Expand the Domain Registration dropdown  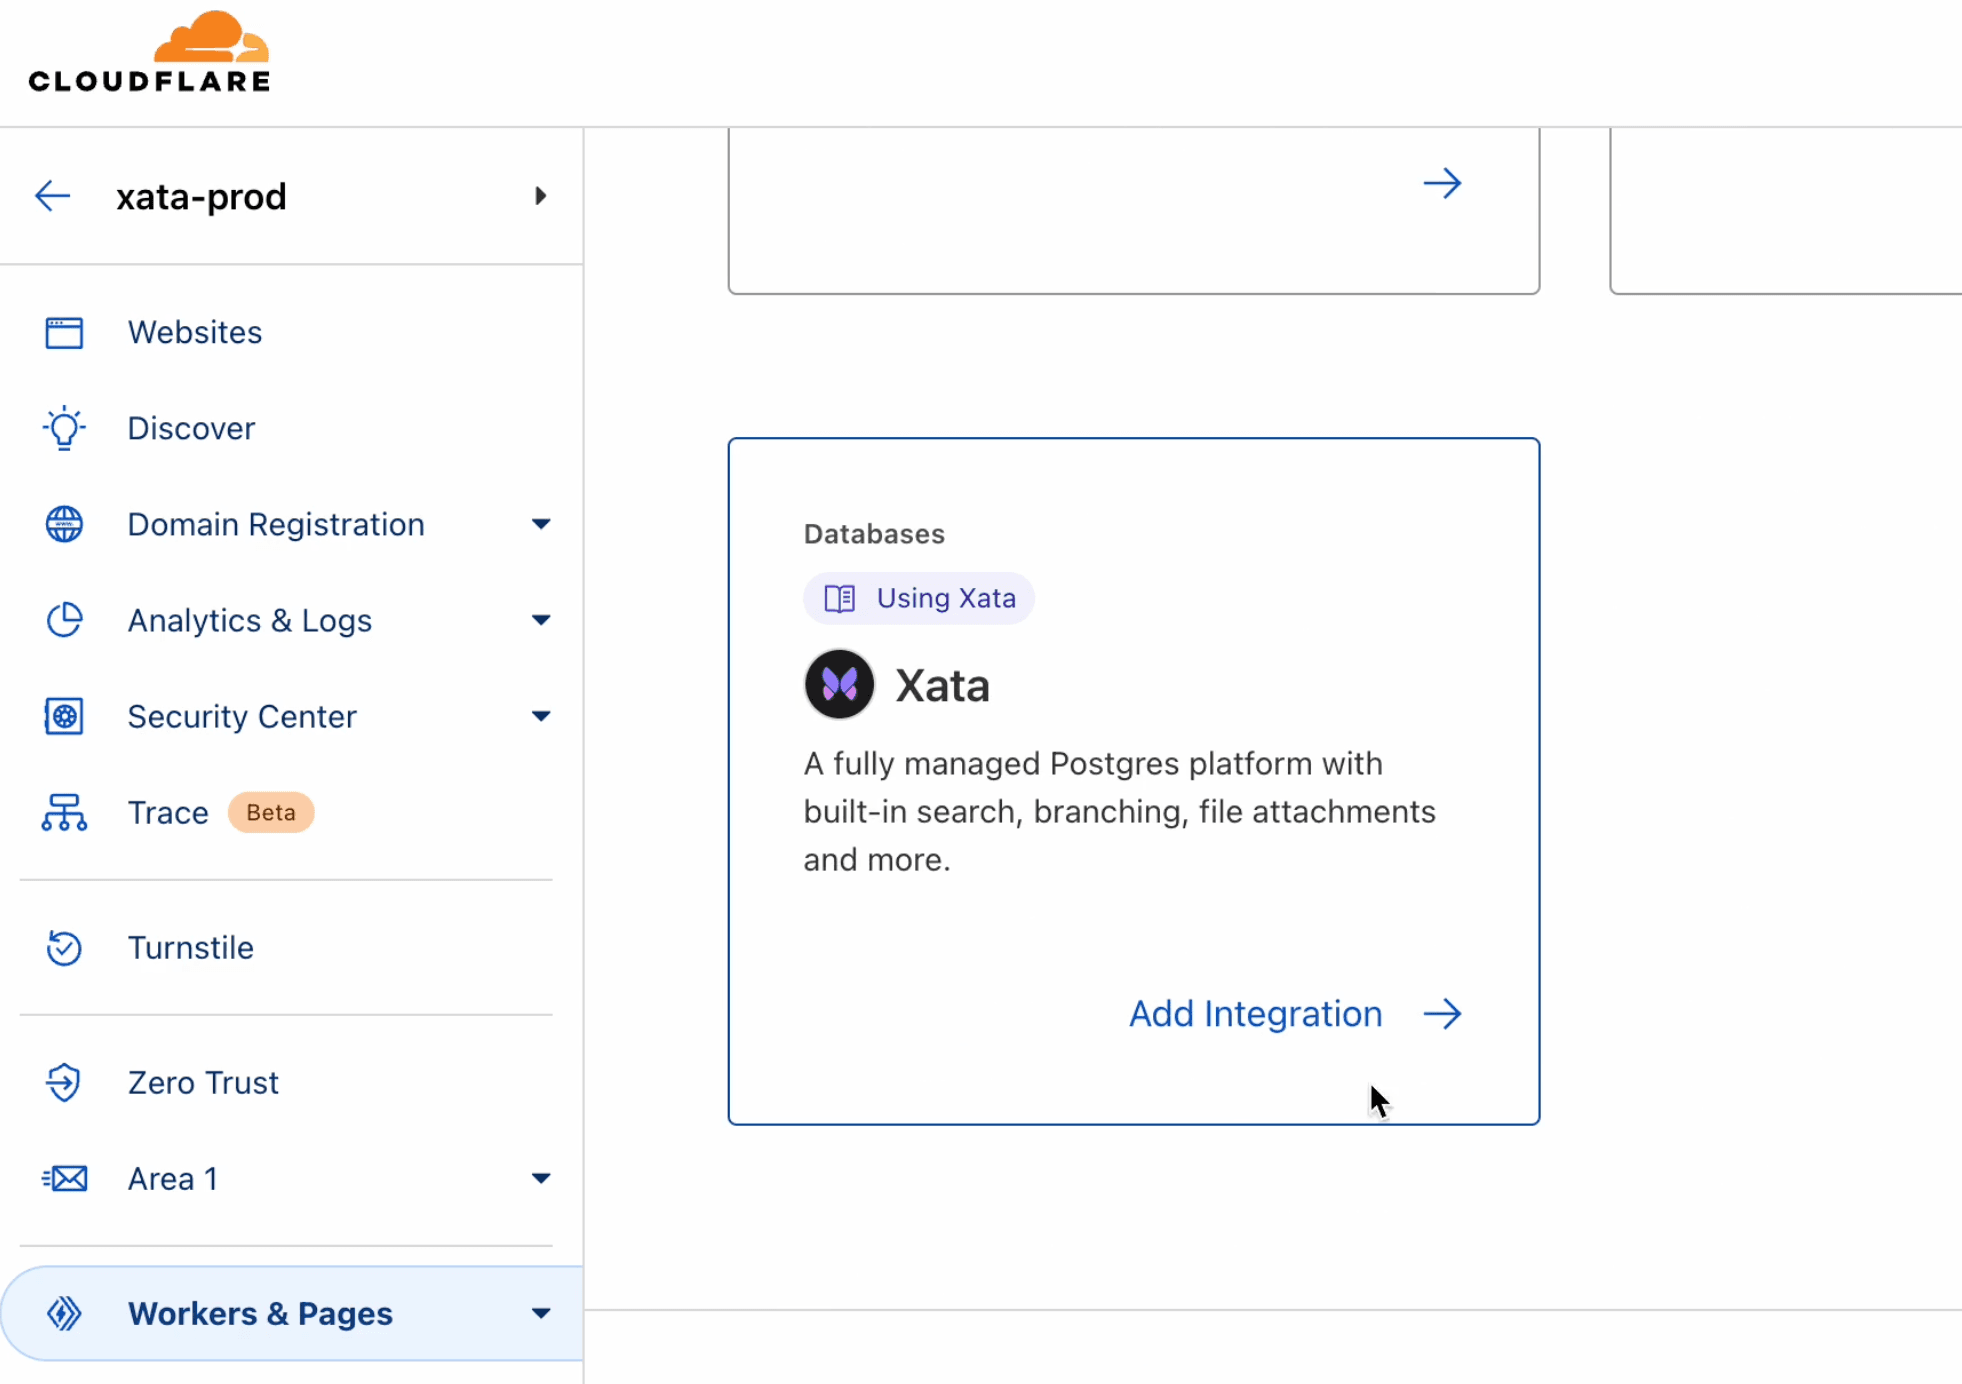542,523
